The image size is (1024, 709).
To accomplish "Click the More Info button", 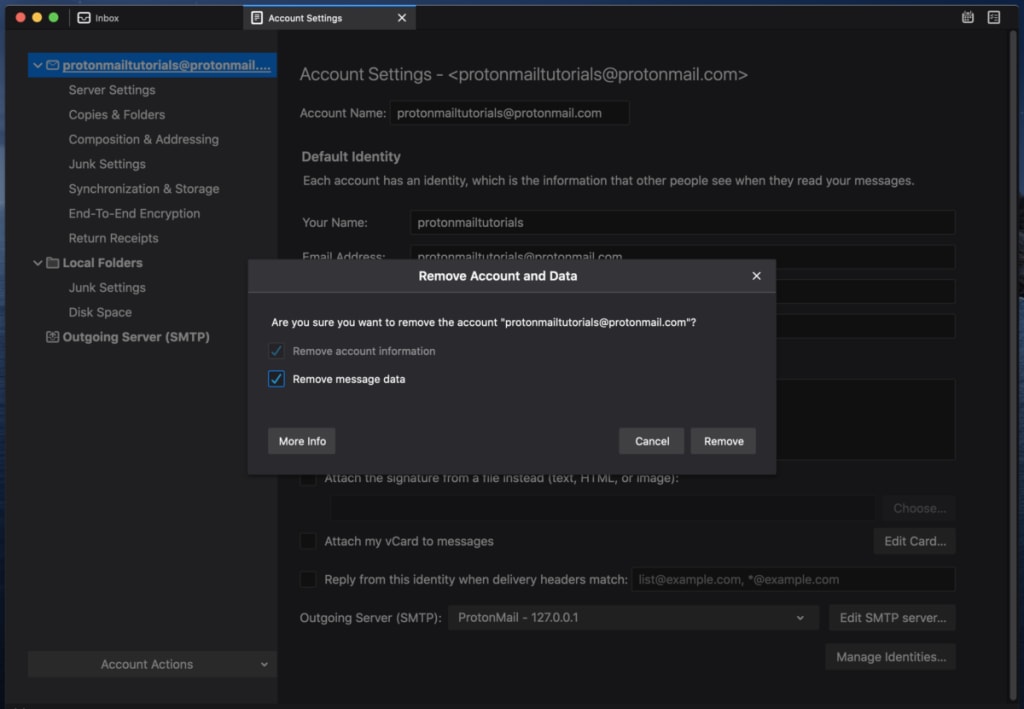I will [x=302, y=441].
